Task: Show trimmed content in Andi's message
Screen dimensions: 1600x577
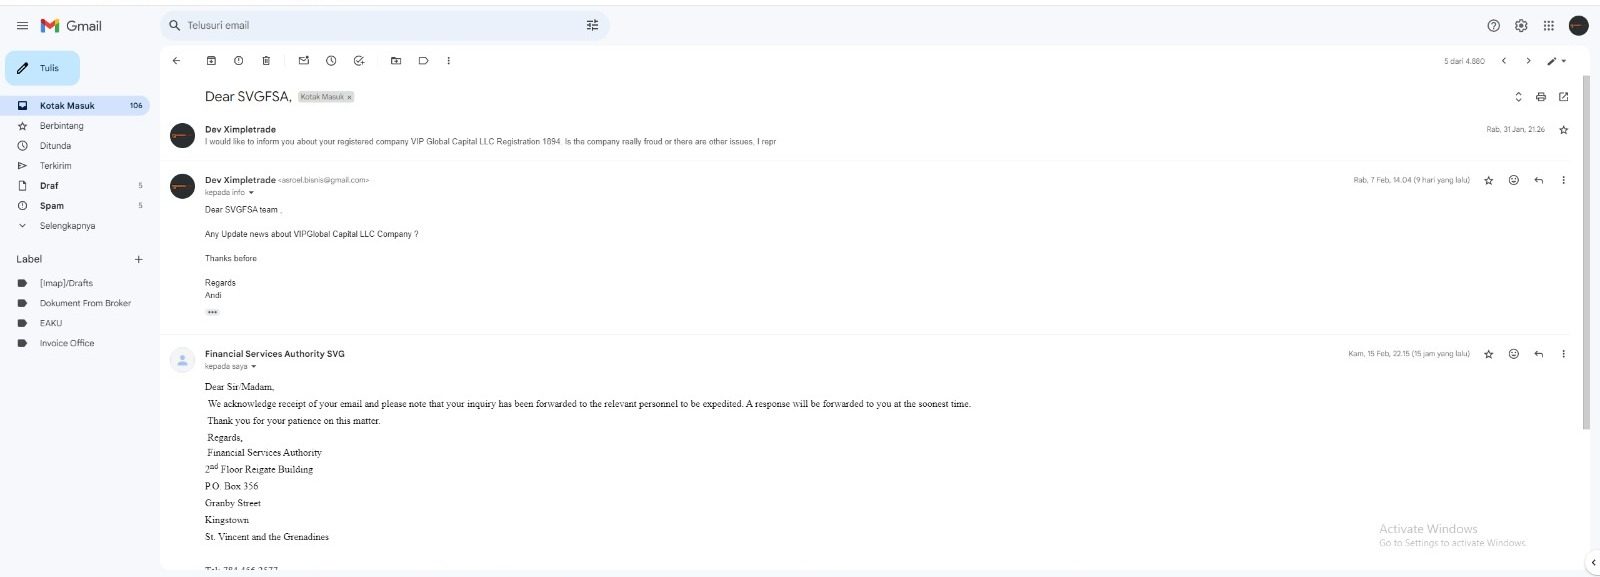Action: coord(212,312)
